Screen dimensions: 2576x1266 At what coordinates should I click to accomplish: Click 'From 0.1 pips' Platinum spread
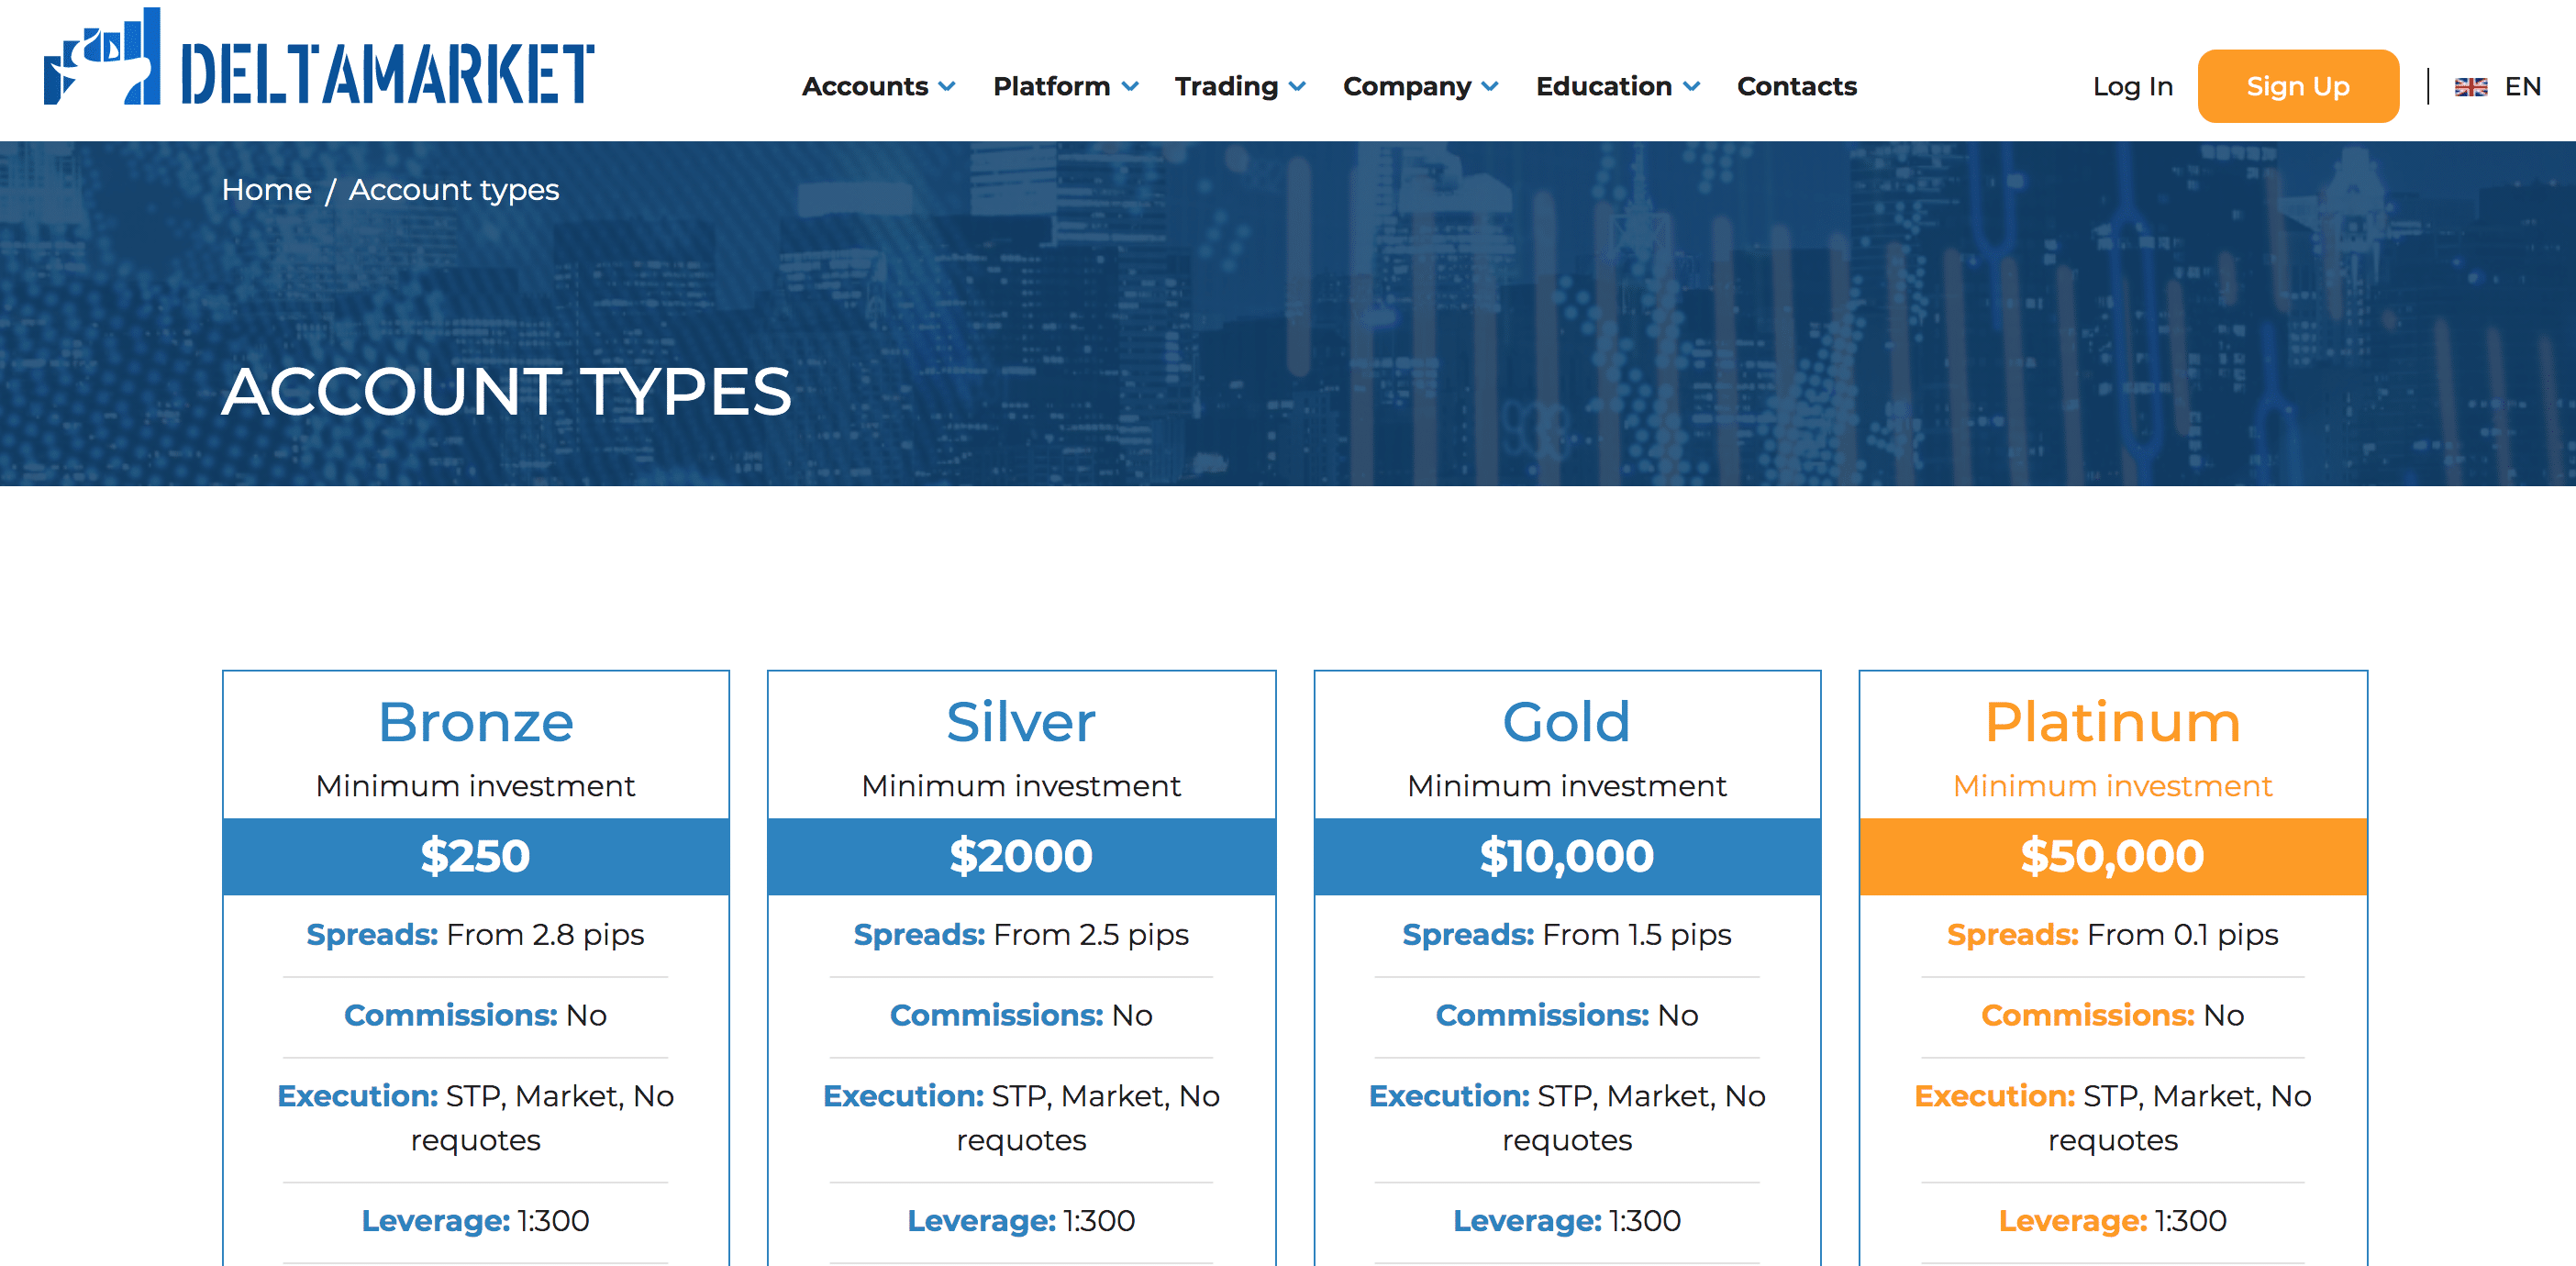pos(2183,935)
